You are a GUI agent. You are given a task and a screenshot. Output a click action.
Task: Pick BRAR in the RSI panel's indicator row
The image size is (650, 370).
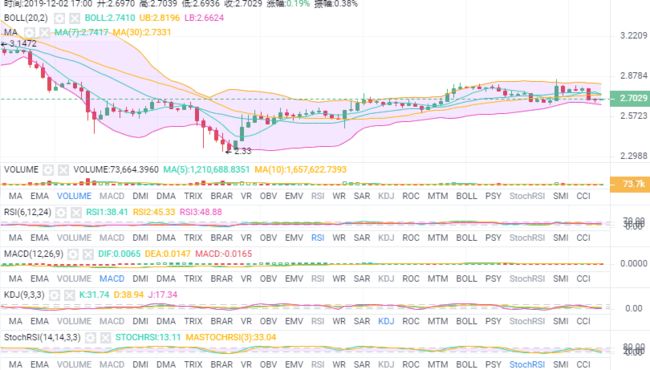[222, 238]
